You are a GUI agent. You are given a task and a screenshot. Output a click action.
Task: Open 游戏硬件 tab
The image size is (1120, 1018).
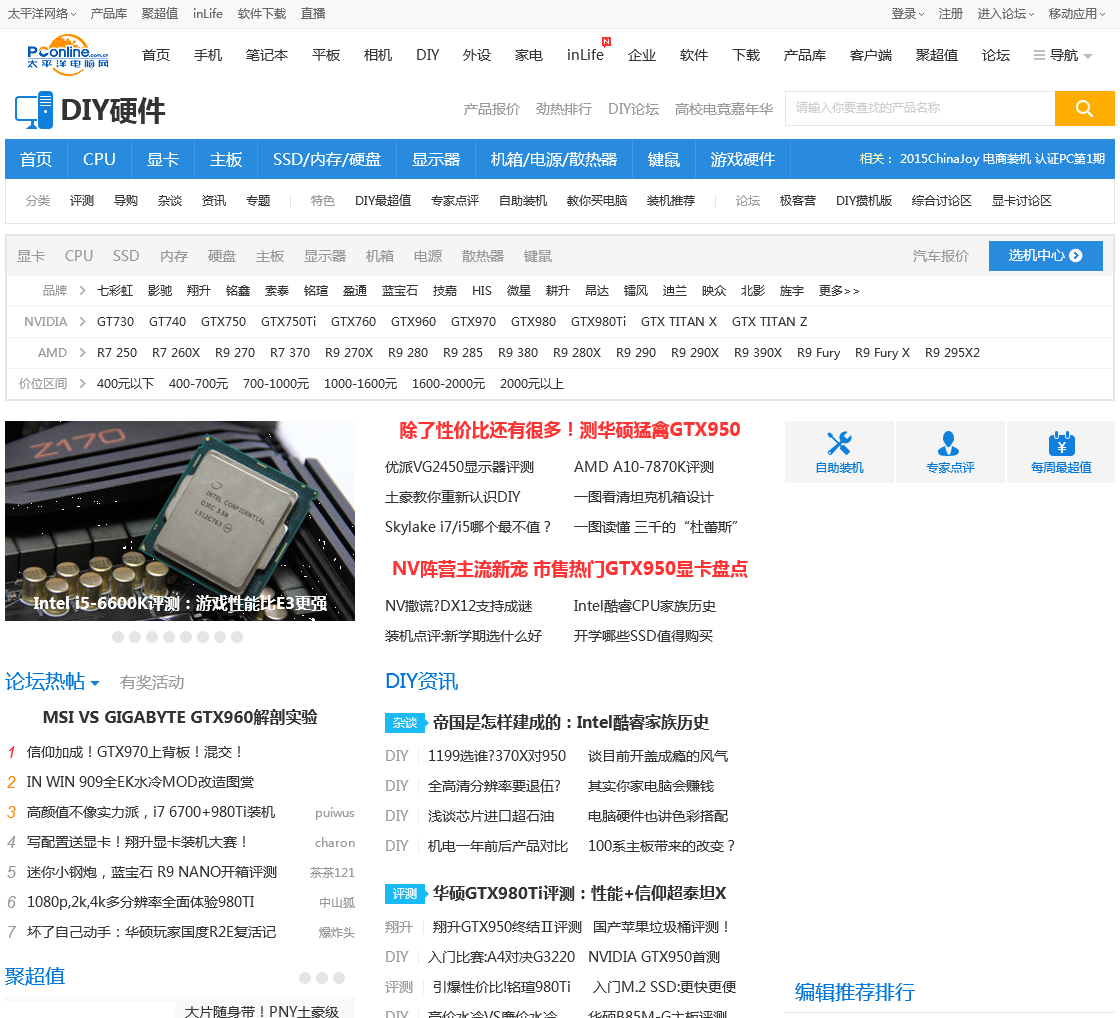click(743, 159)
